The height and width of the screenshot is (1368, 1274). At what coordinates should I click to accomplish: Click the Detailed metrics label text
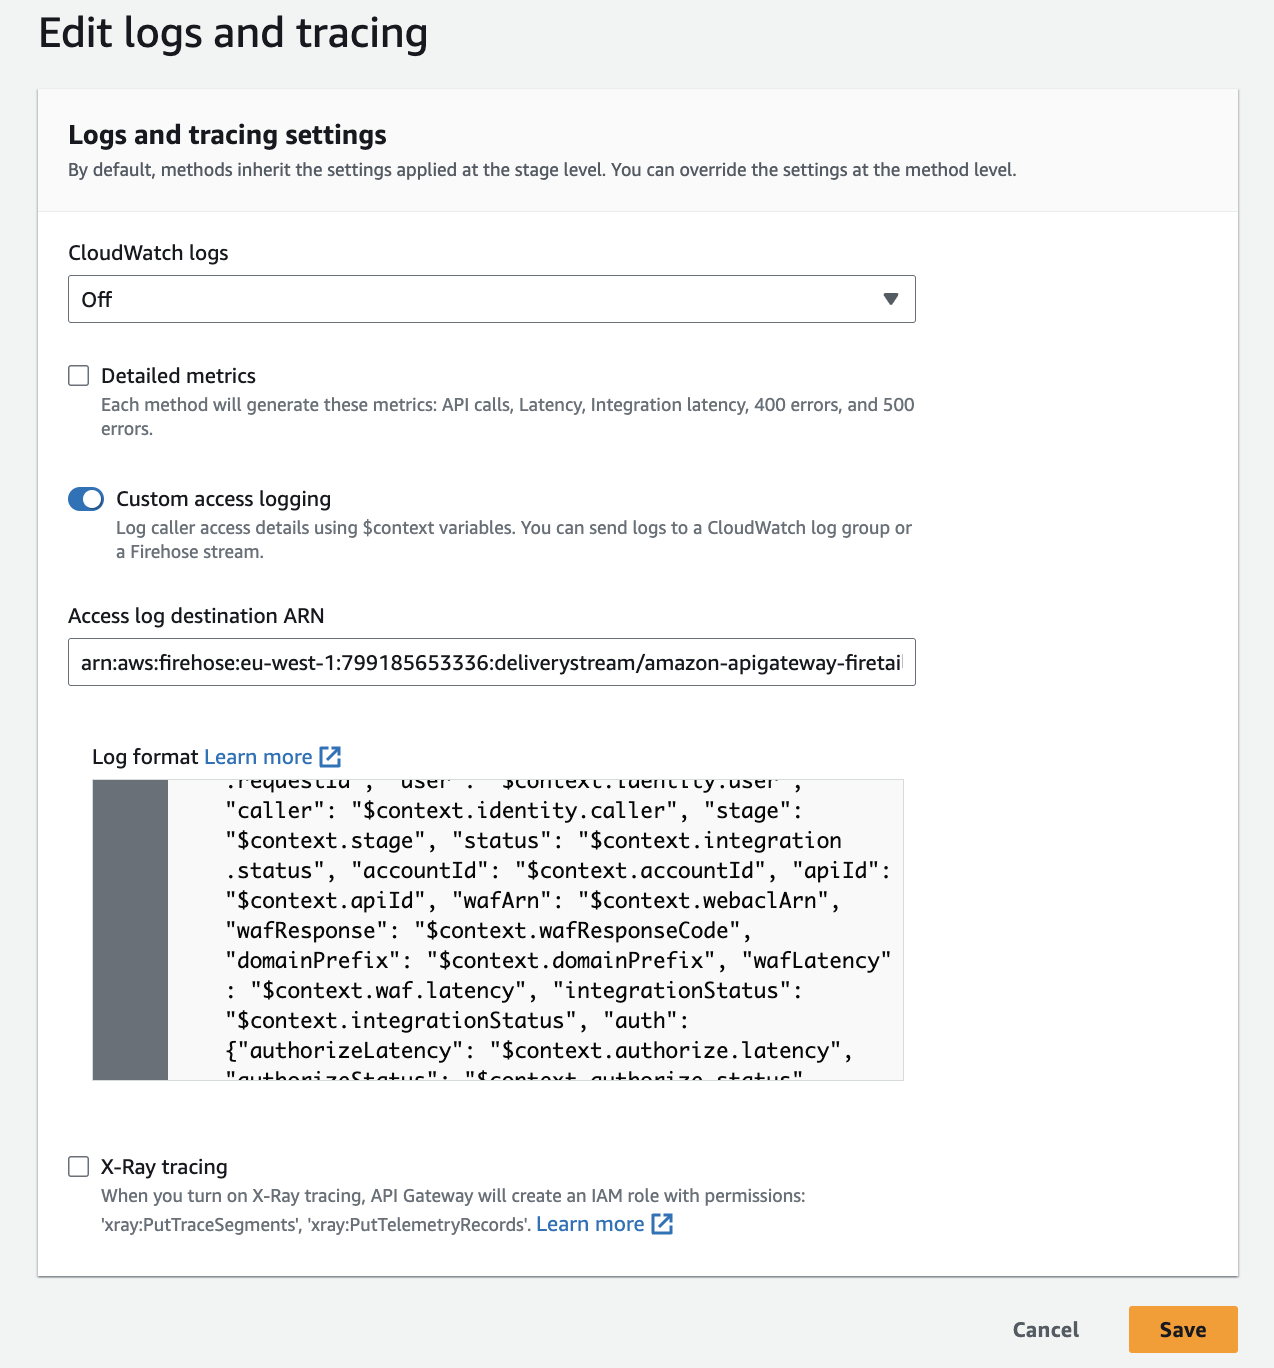(178, 376)
